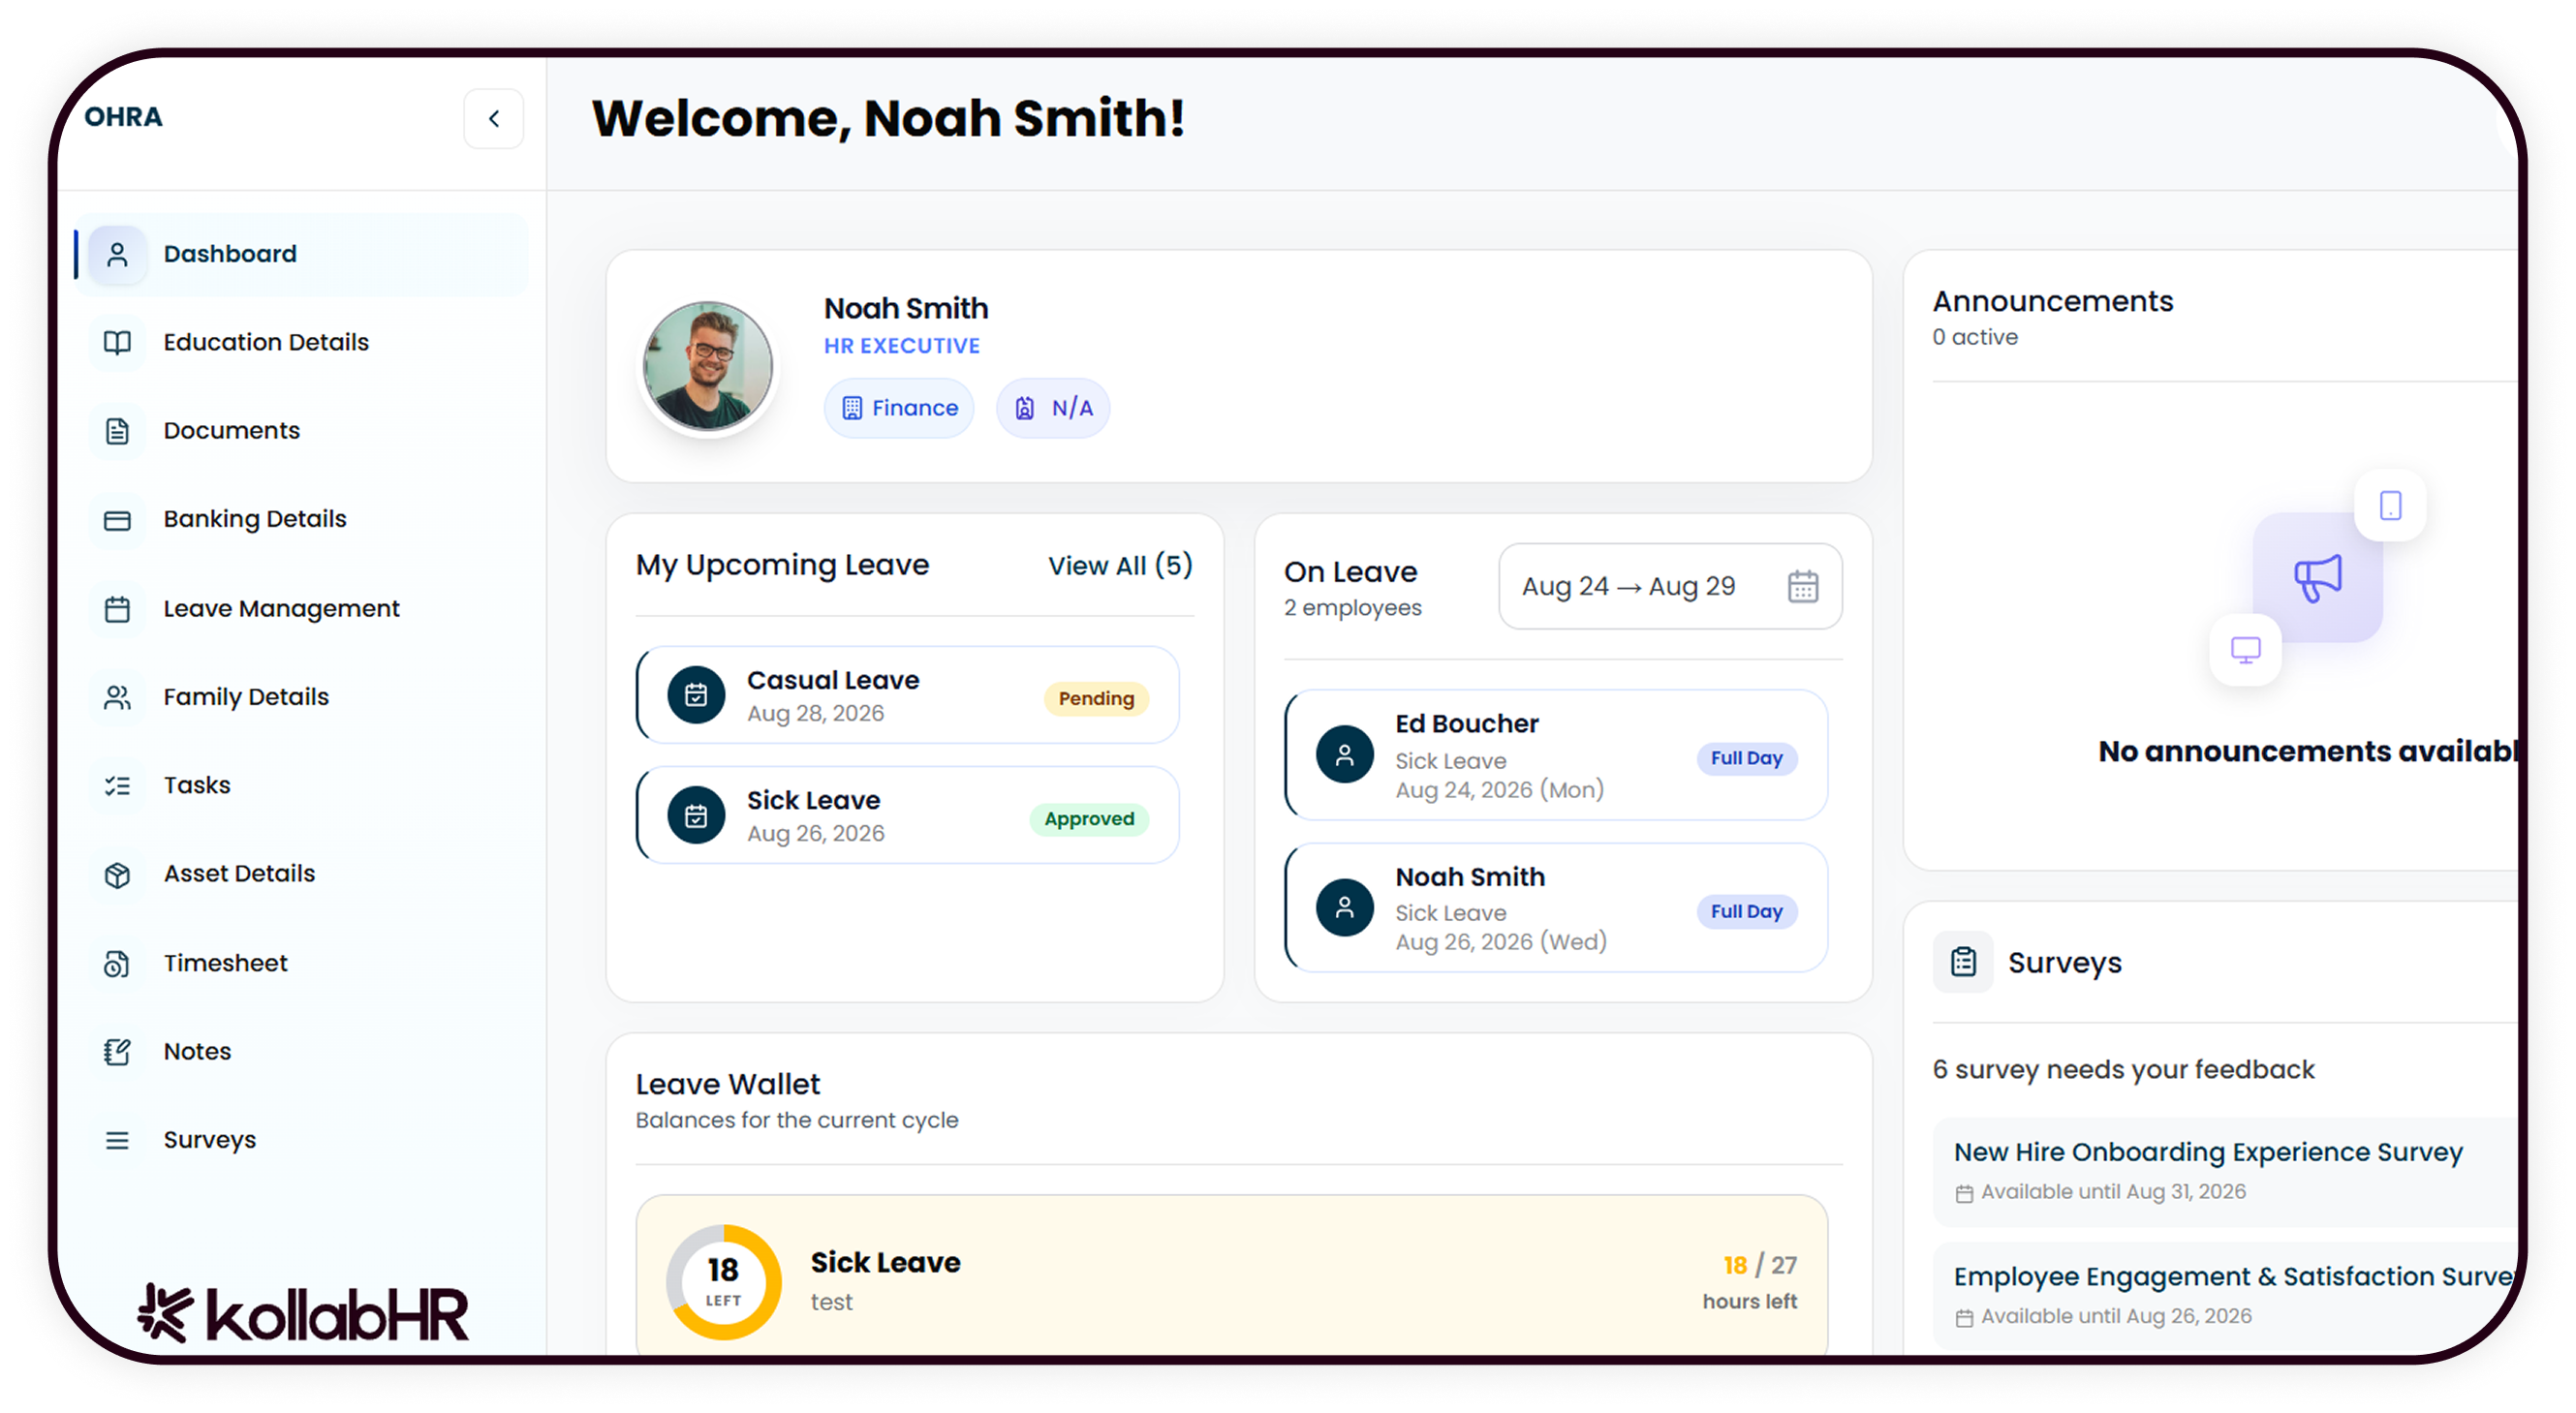Open the Sick Leave wallet card

(x=1232, y=1276)
